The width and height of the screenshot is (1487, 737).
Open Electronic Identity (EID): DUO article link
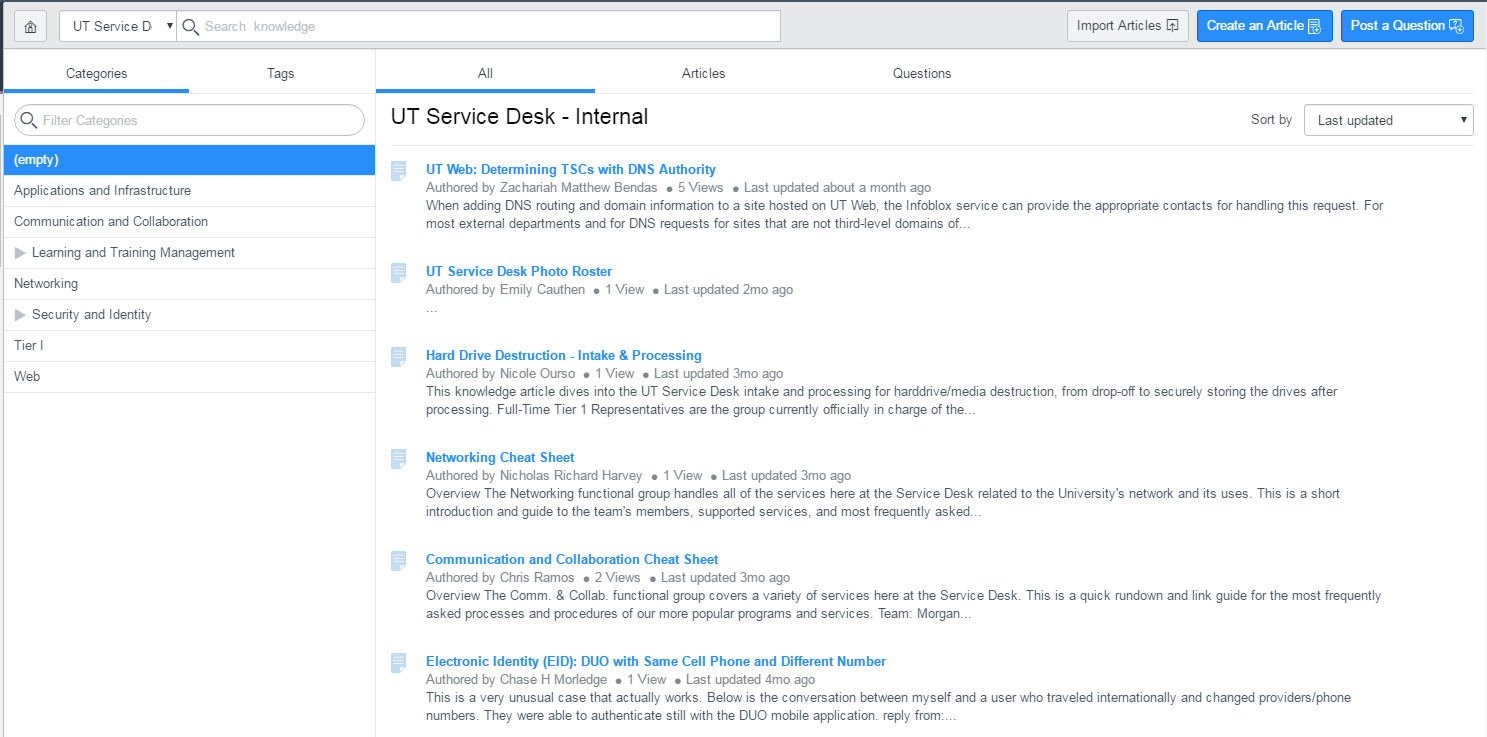tap(656, 661)
